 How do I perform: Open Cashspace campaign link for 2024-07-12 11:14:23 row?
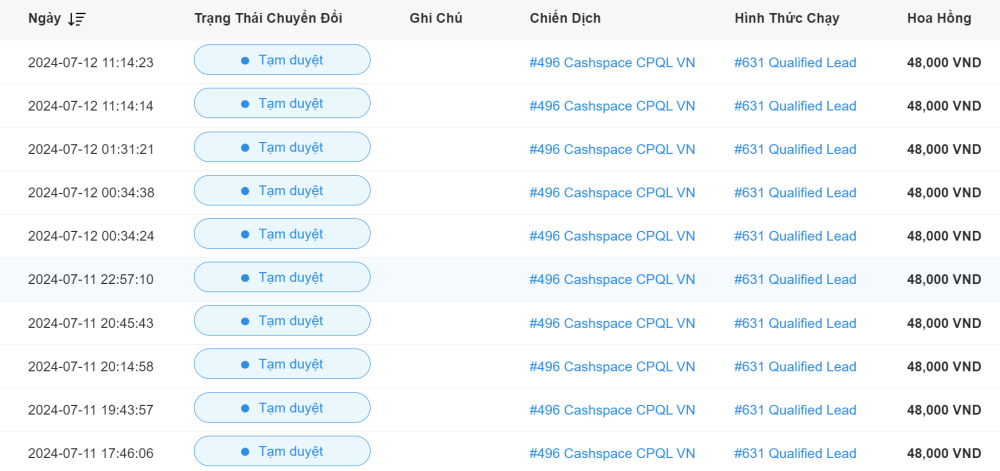(x=612, y=62)
